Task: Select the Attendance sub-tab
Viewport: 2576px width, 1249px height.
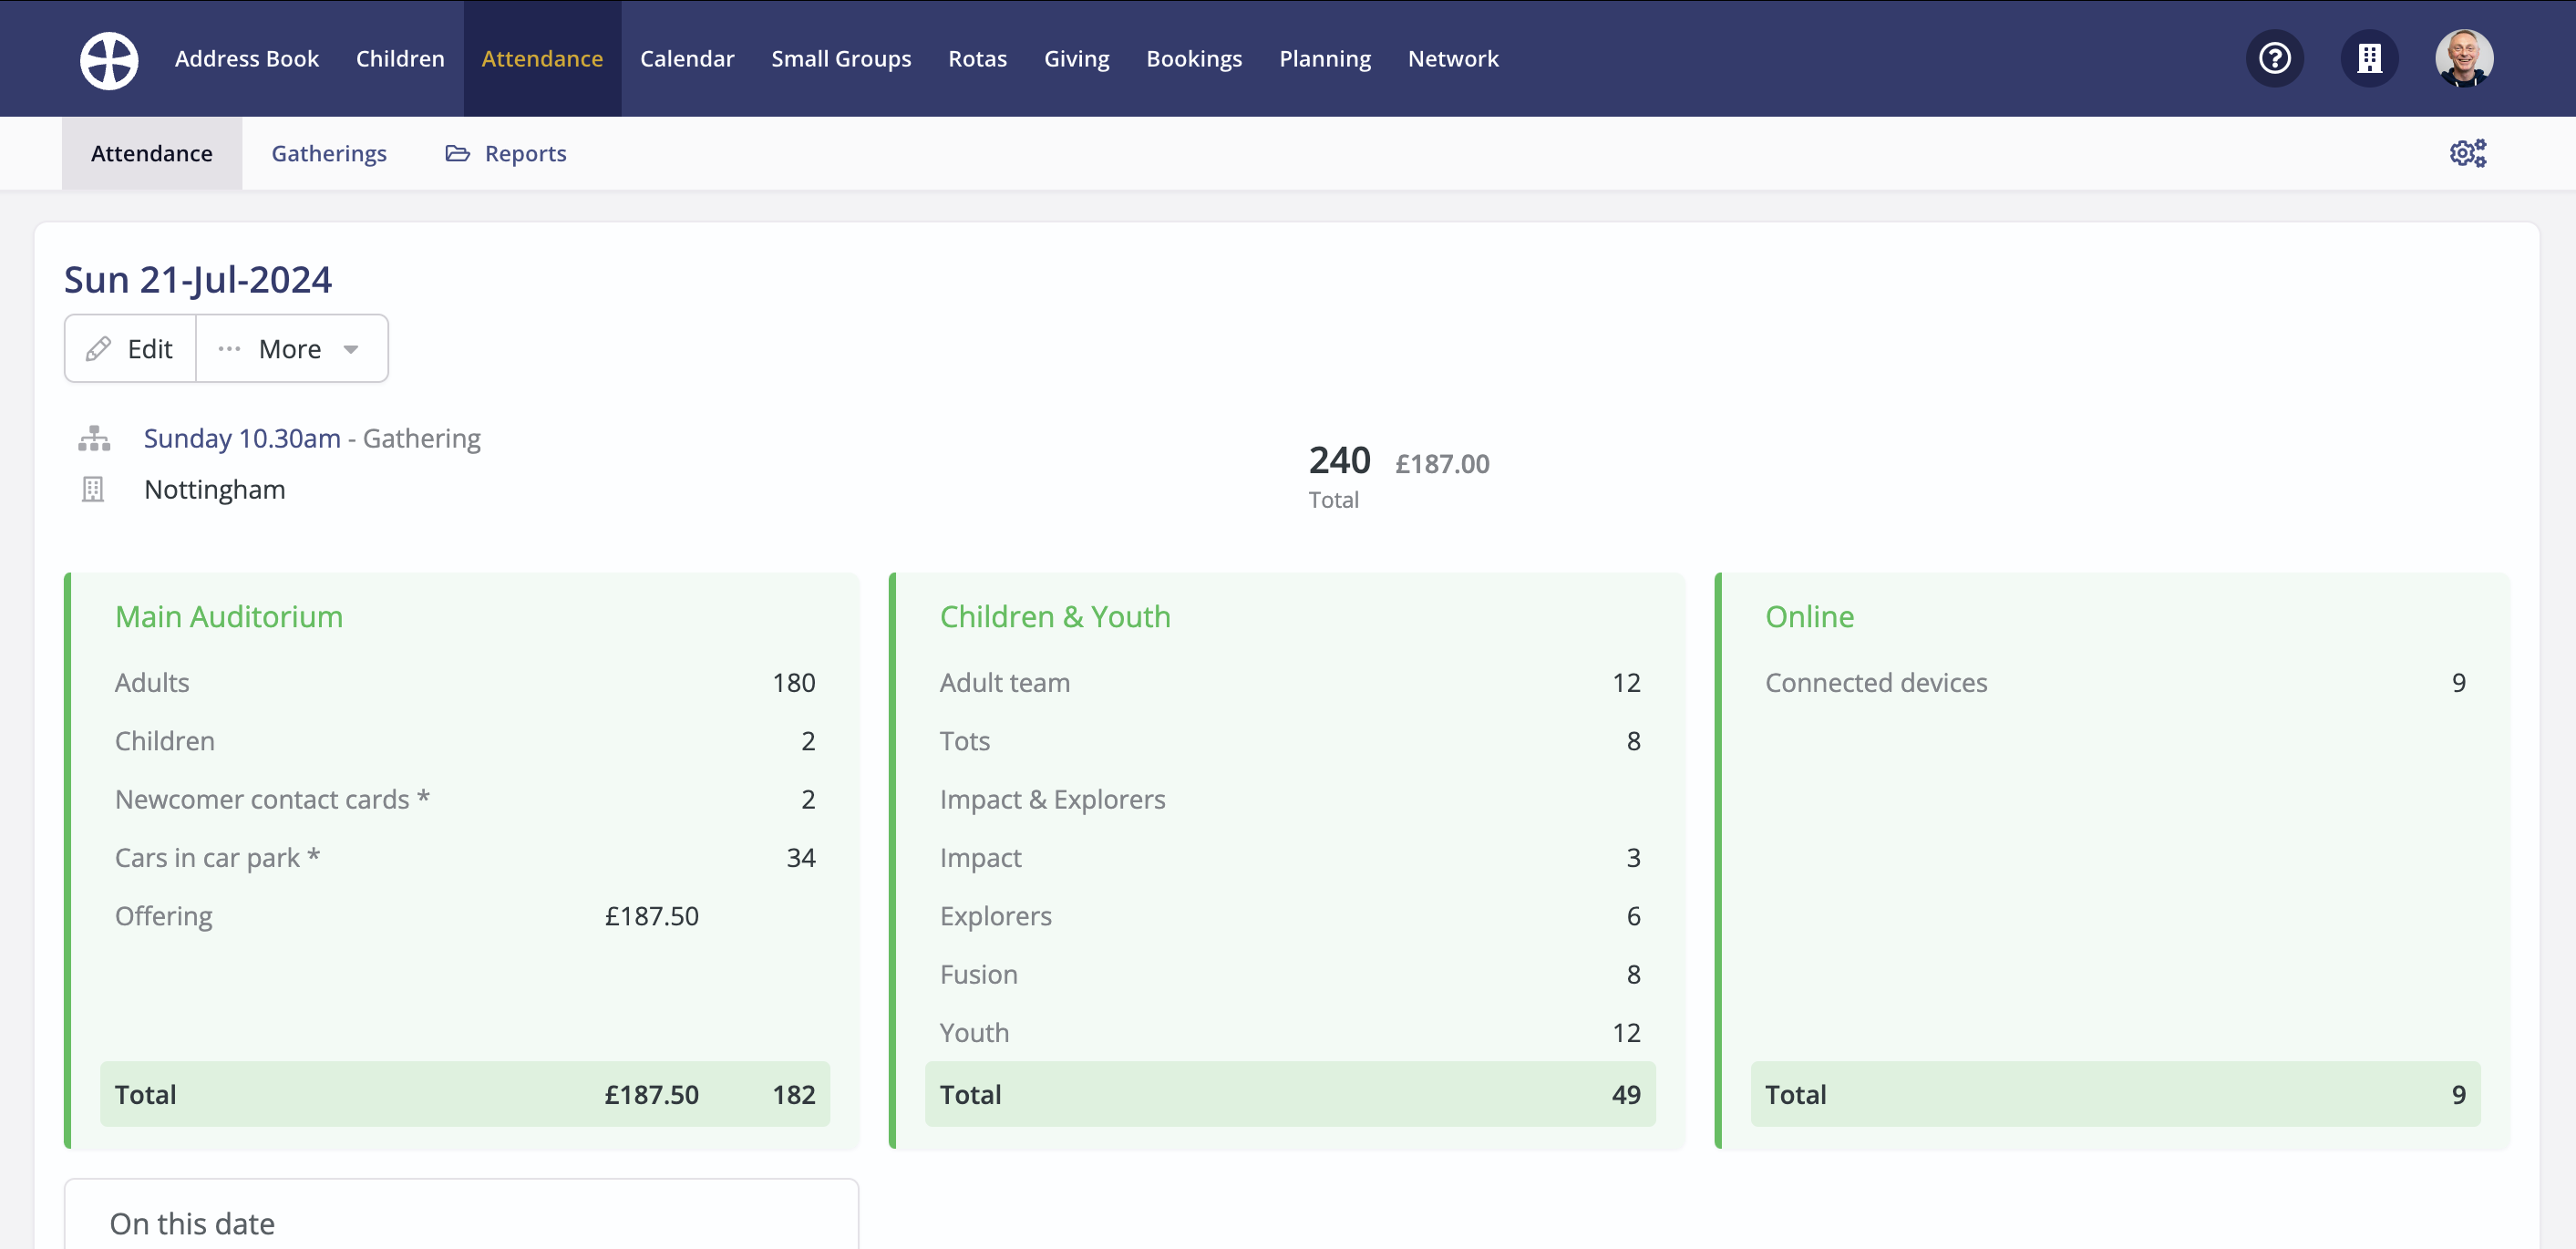Action: (152, 153)
